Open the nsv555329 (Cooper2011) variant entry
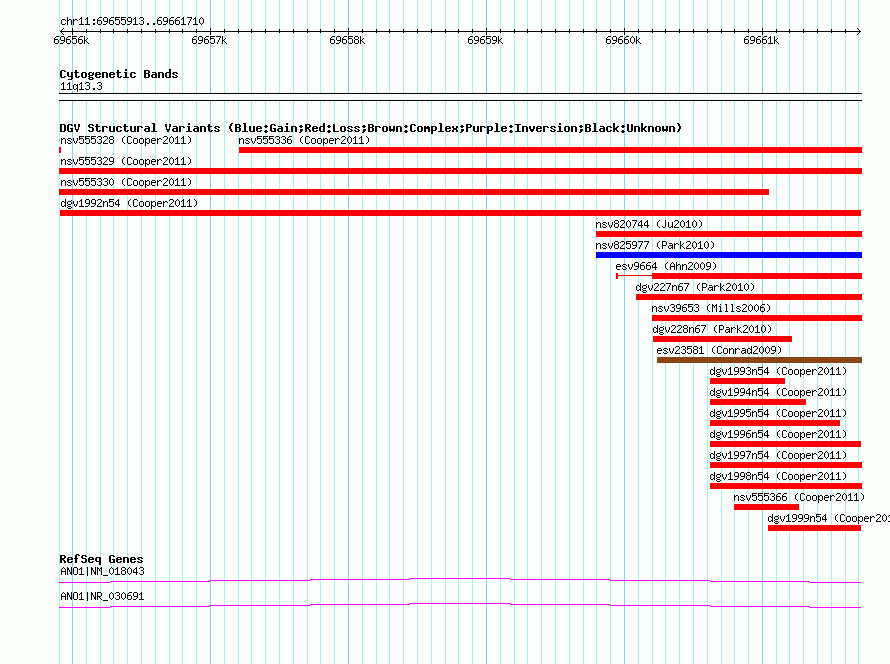 [x=126, y=161]
